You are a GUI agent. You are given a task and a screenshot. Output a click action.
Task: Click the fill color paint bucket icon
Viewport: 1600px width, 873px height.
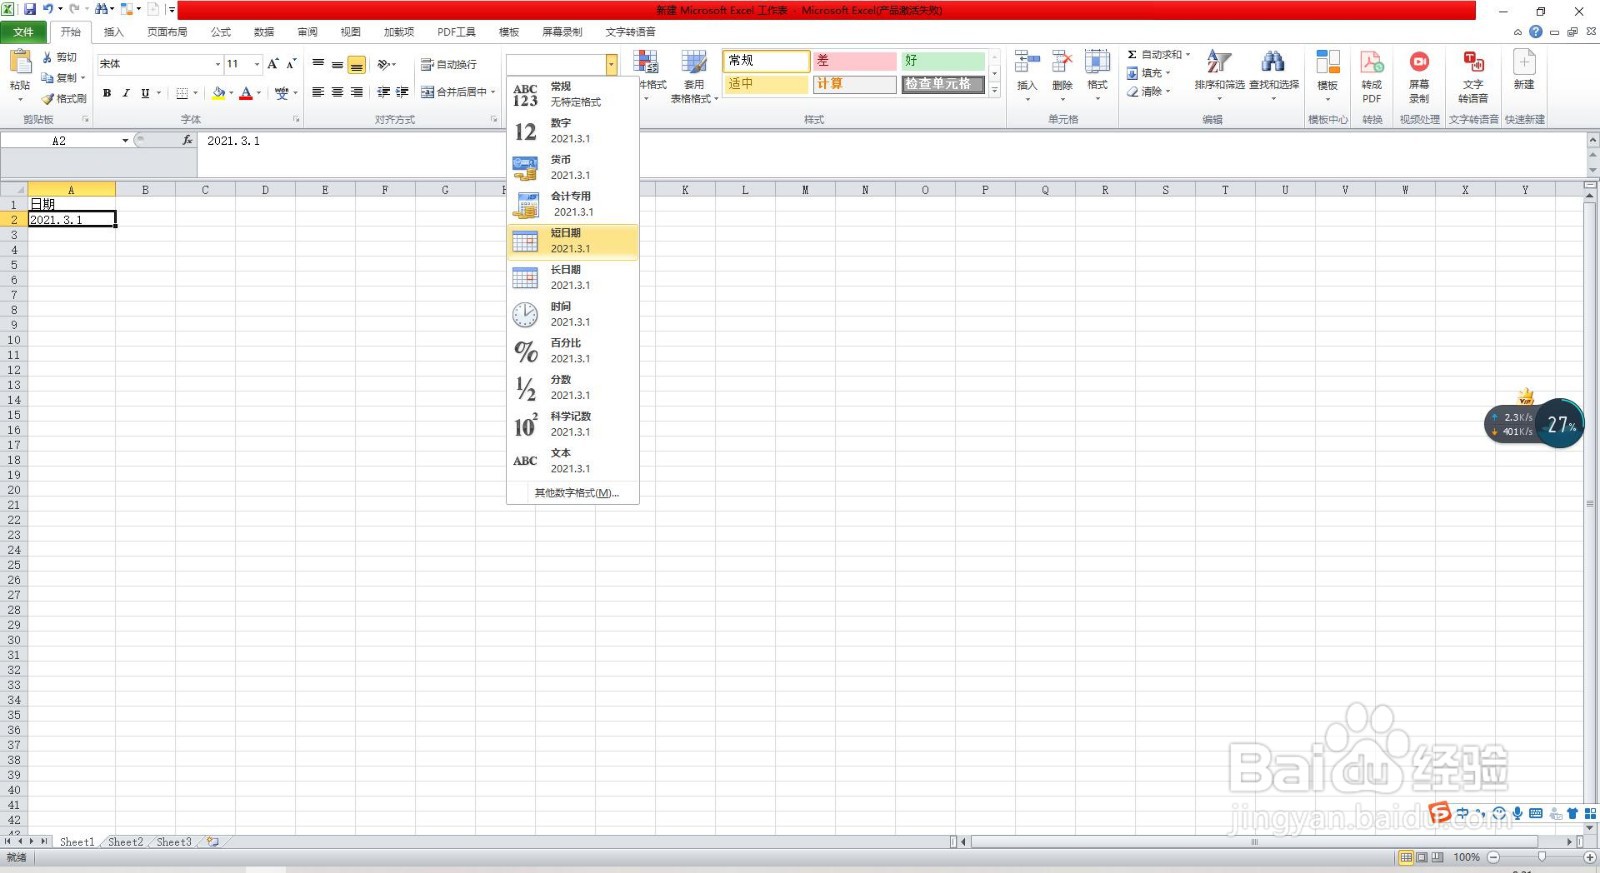click(219, 93)
